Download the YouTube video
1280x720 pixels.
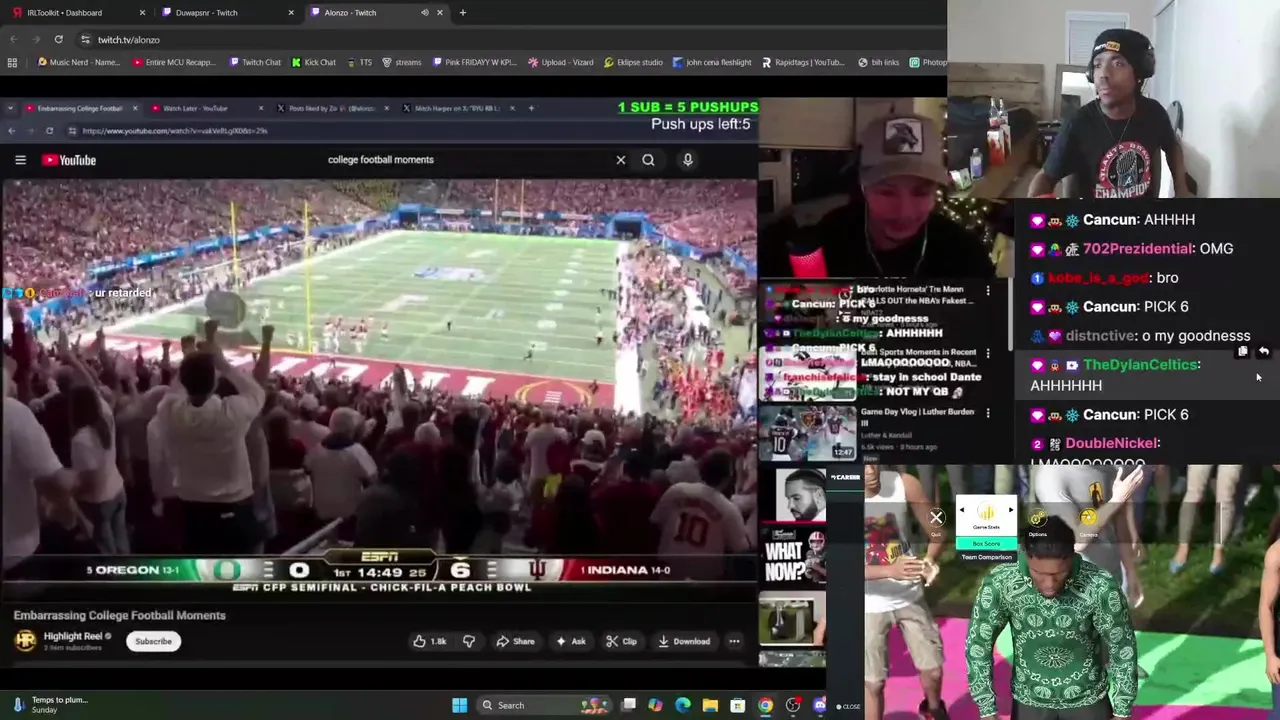point(684,641)
